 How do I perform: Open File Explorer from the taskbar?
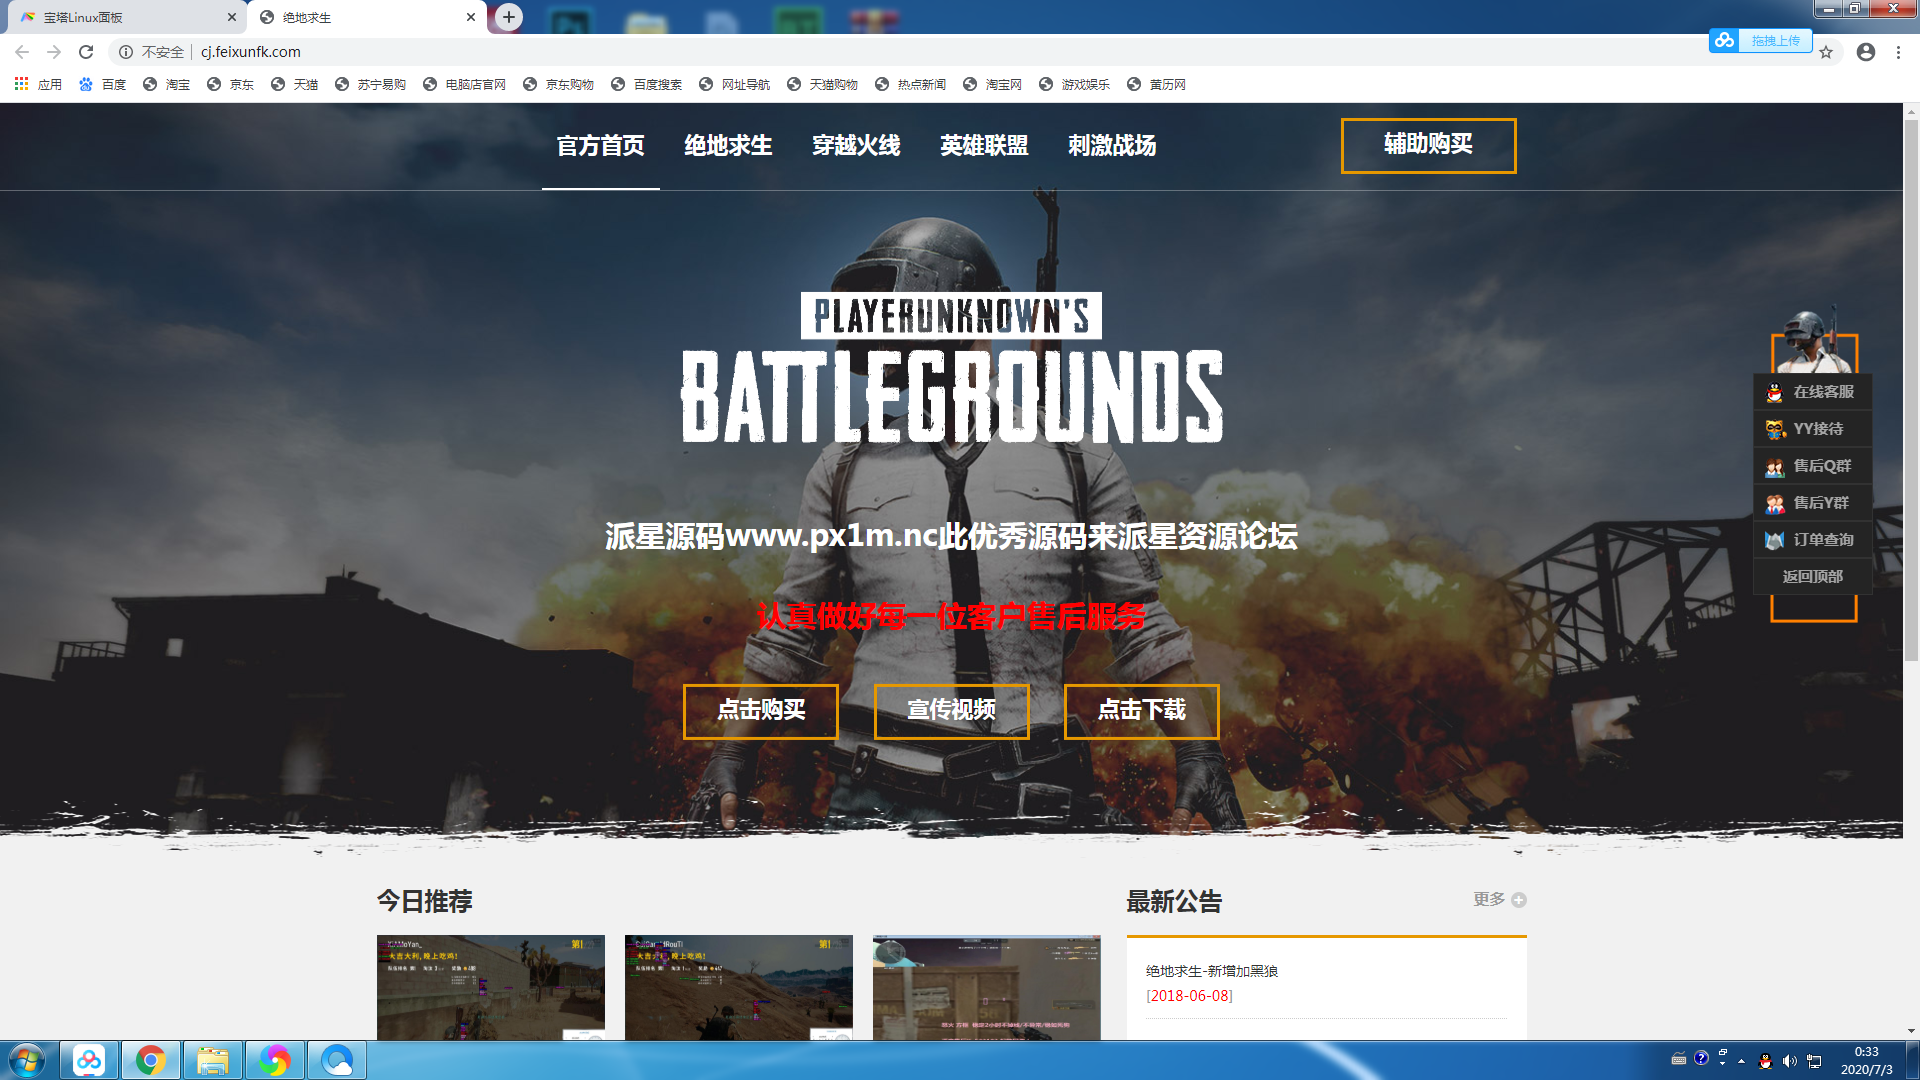coord(213,1060)
